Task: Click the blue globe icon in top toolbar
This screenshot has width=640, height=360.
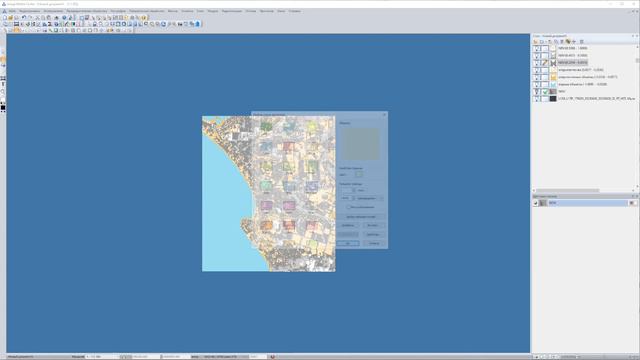Action: (64, 18)
